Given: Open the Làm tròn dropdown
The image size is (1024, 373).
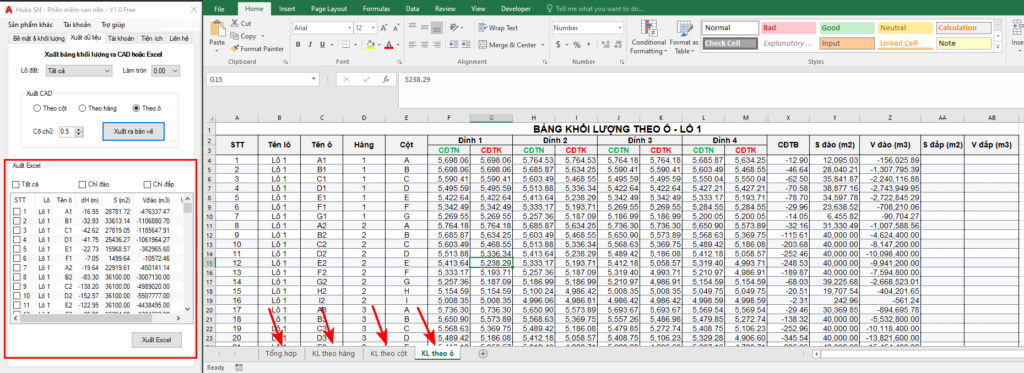Looking at the screenshot, I should [165, 71].
